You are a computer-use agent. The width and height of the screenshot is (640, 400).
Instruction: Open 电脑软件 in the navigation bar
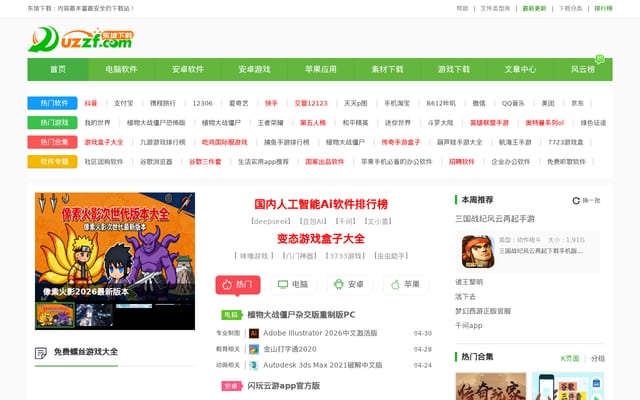point(121,69)
